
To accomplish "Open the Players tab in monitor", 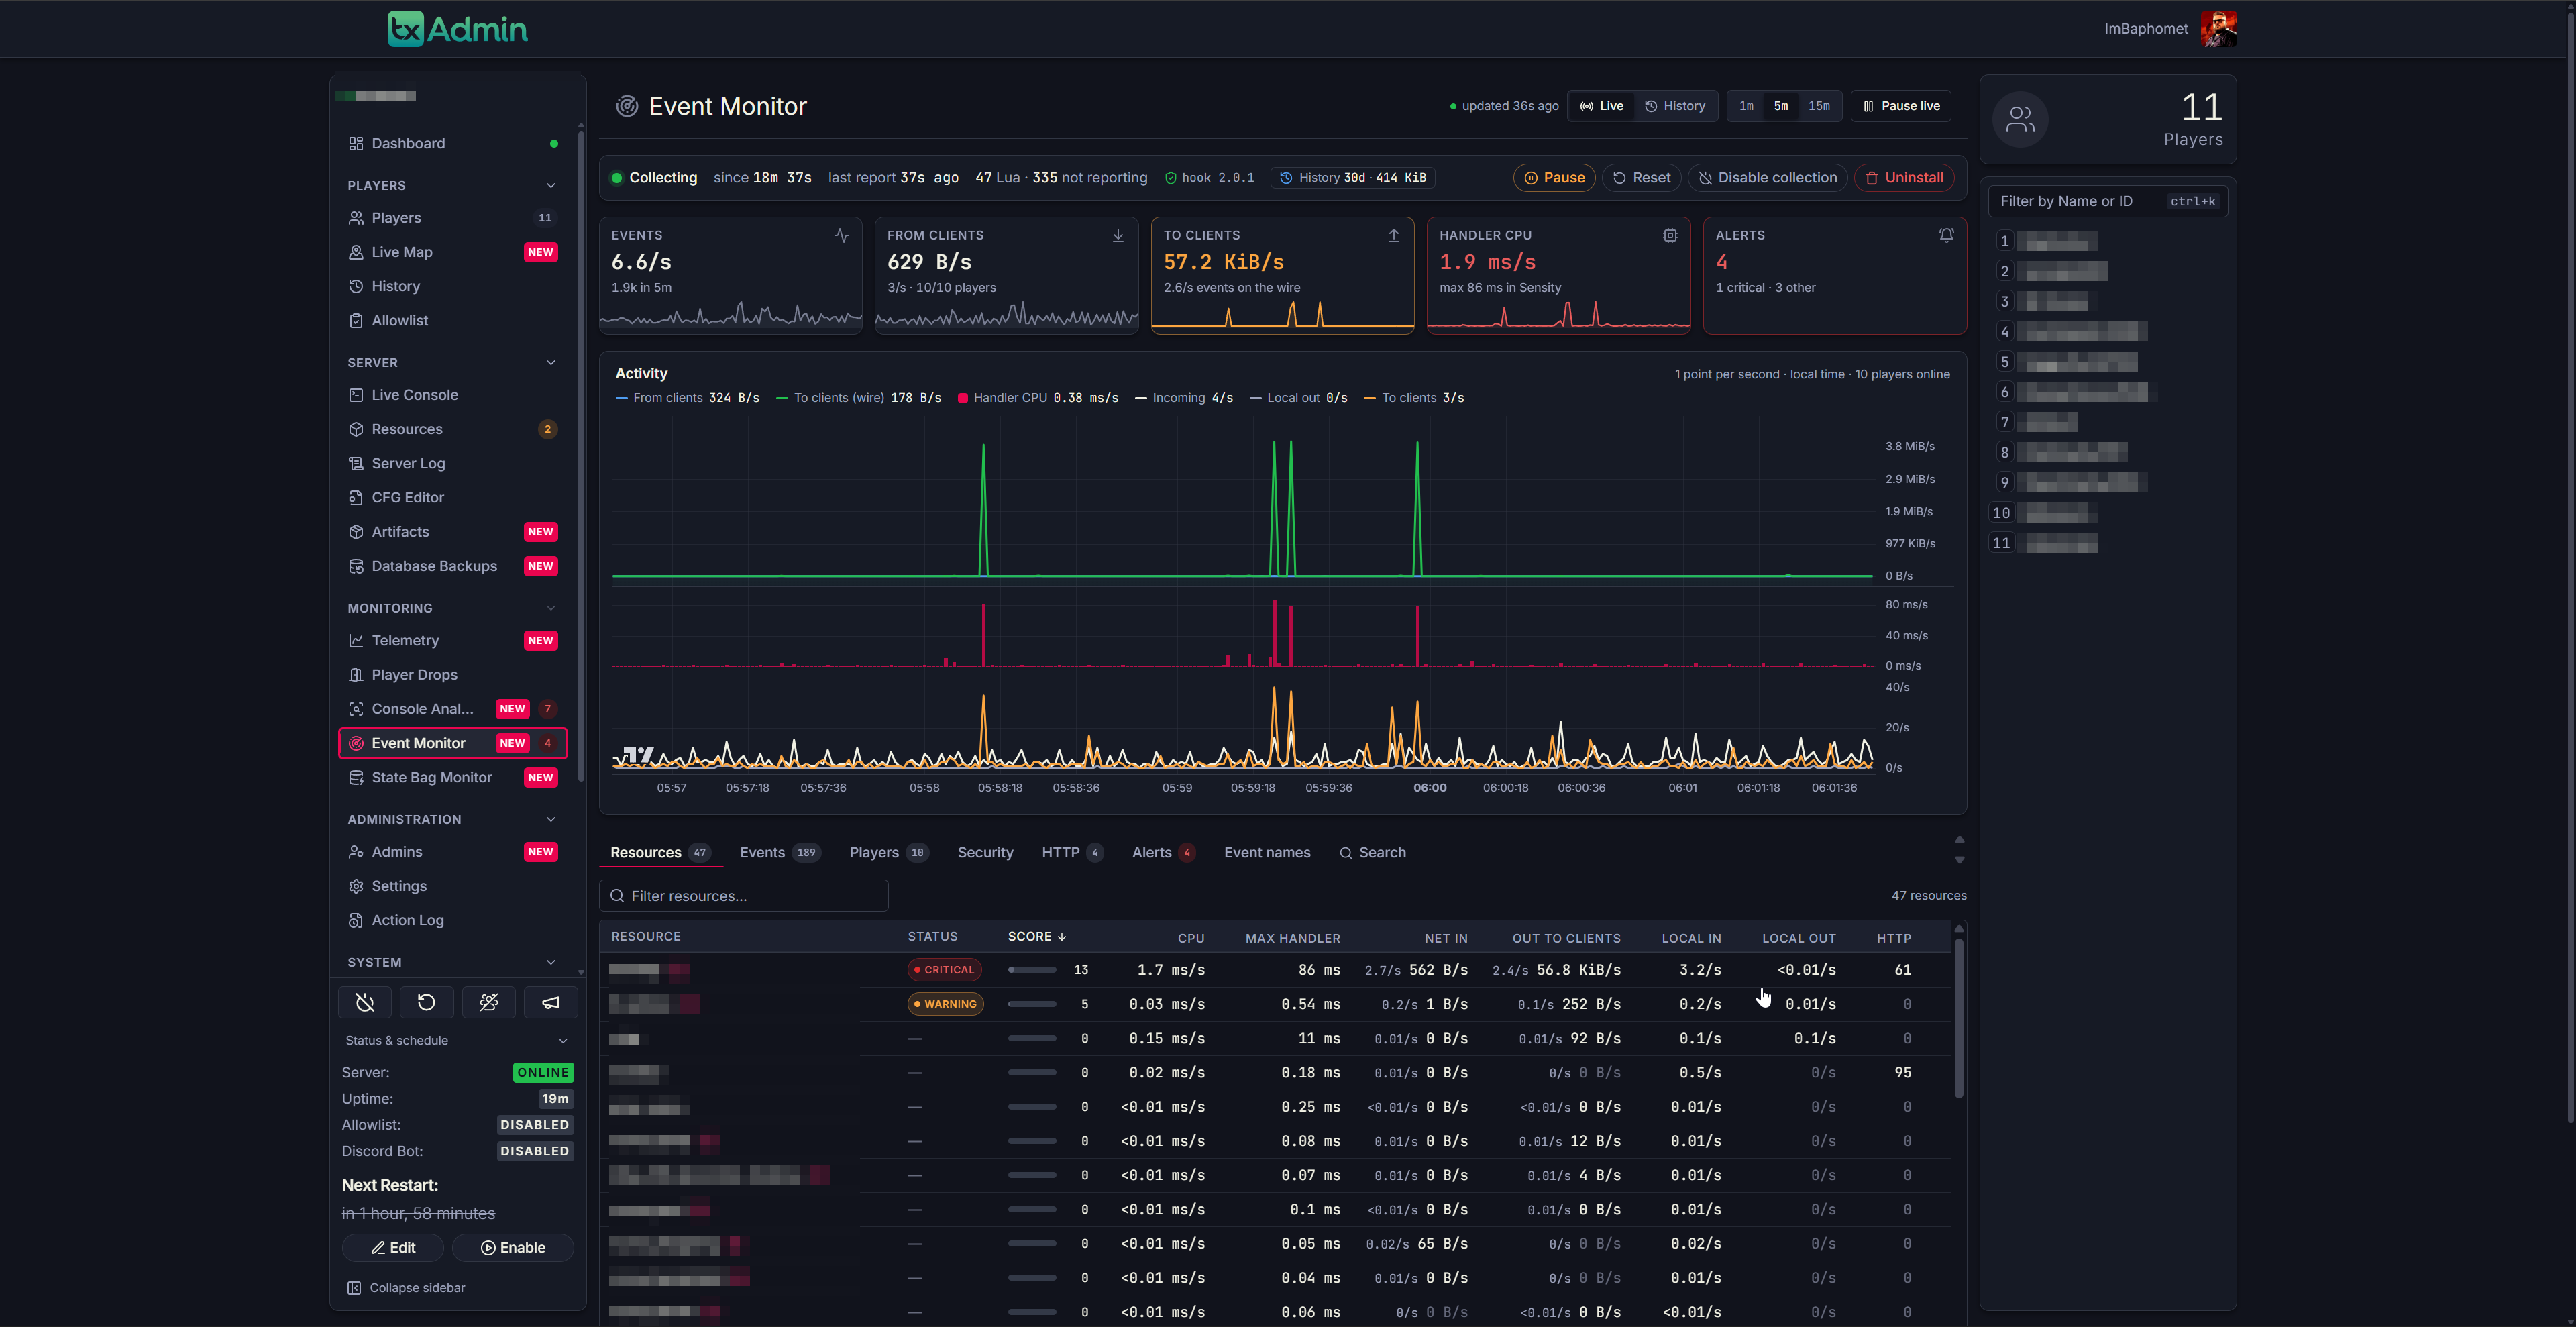I will tap(889, 852).
